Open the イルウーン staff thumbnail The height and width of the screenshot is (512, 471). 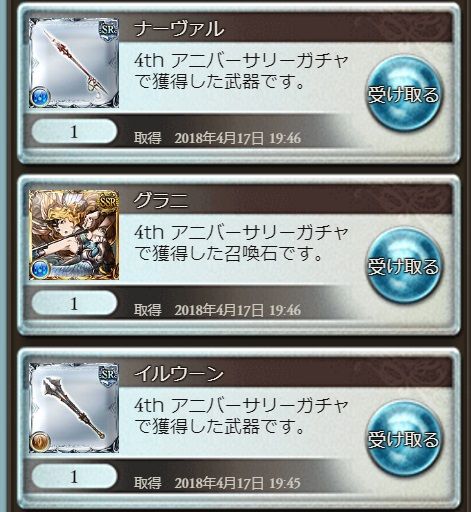[74, 408]
